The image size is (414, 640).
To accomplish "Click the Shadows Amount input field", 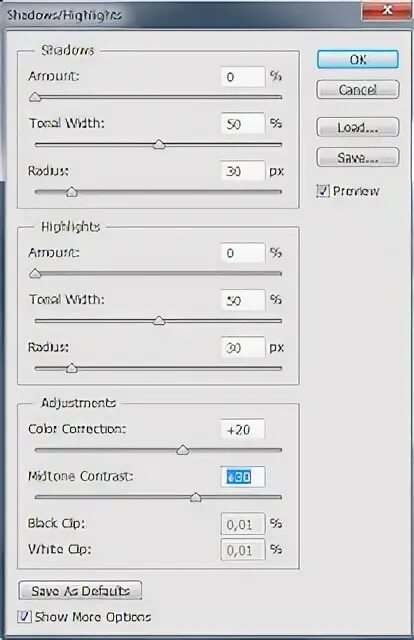I will point(243,77).
